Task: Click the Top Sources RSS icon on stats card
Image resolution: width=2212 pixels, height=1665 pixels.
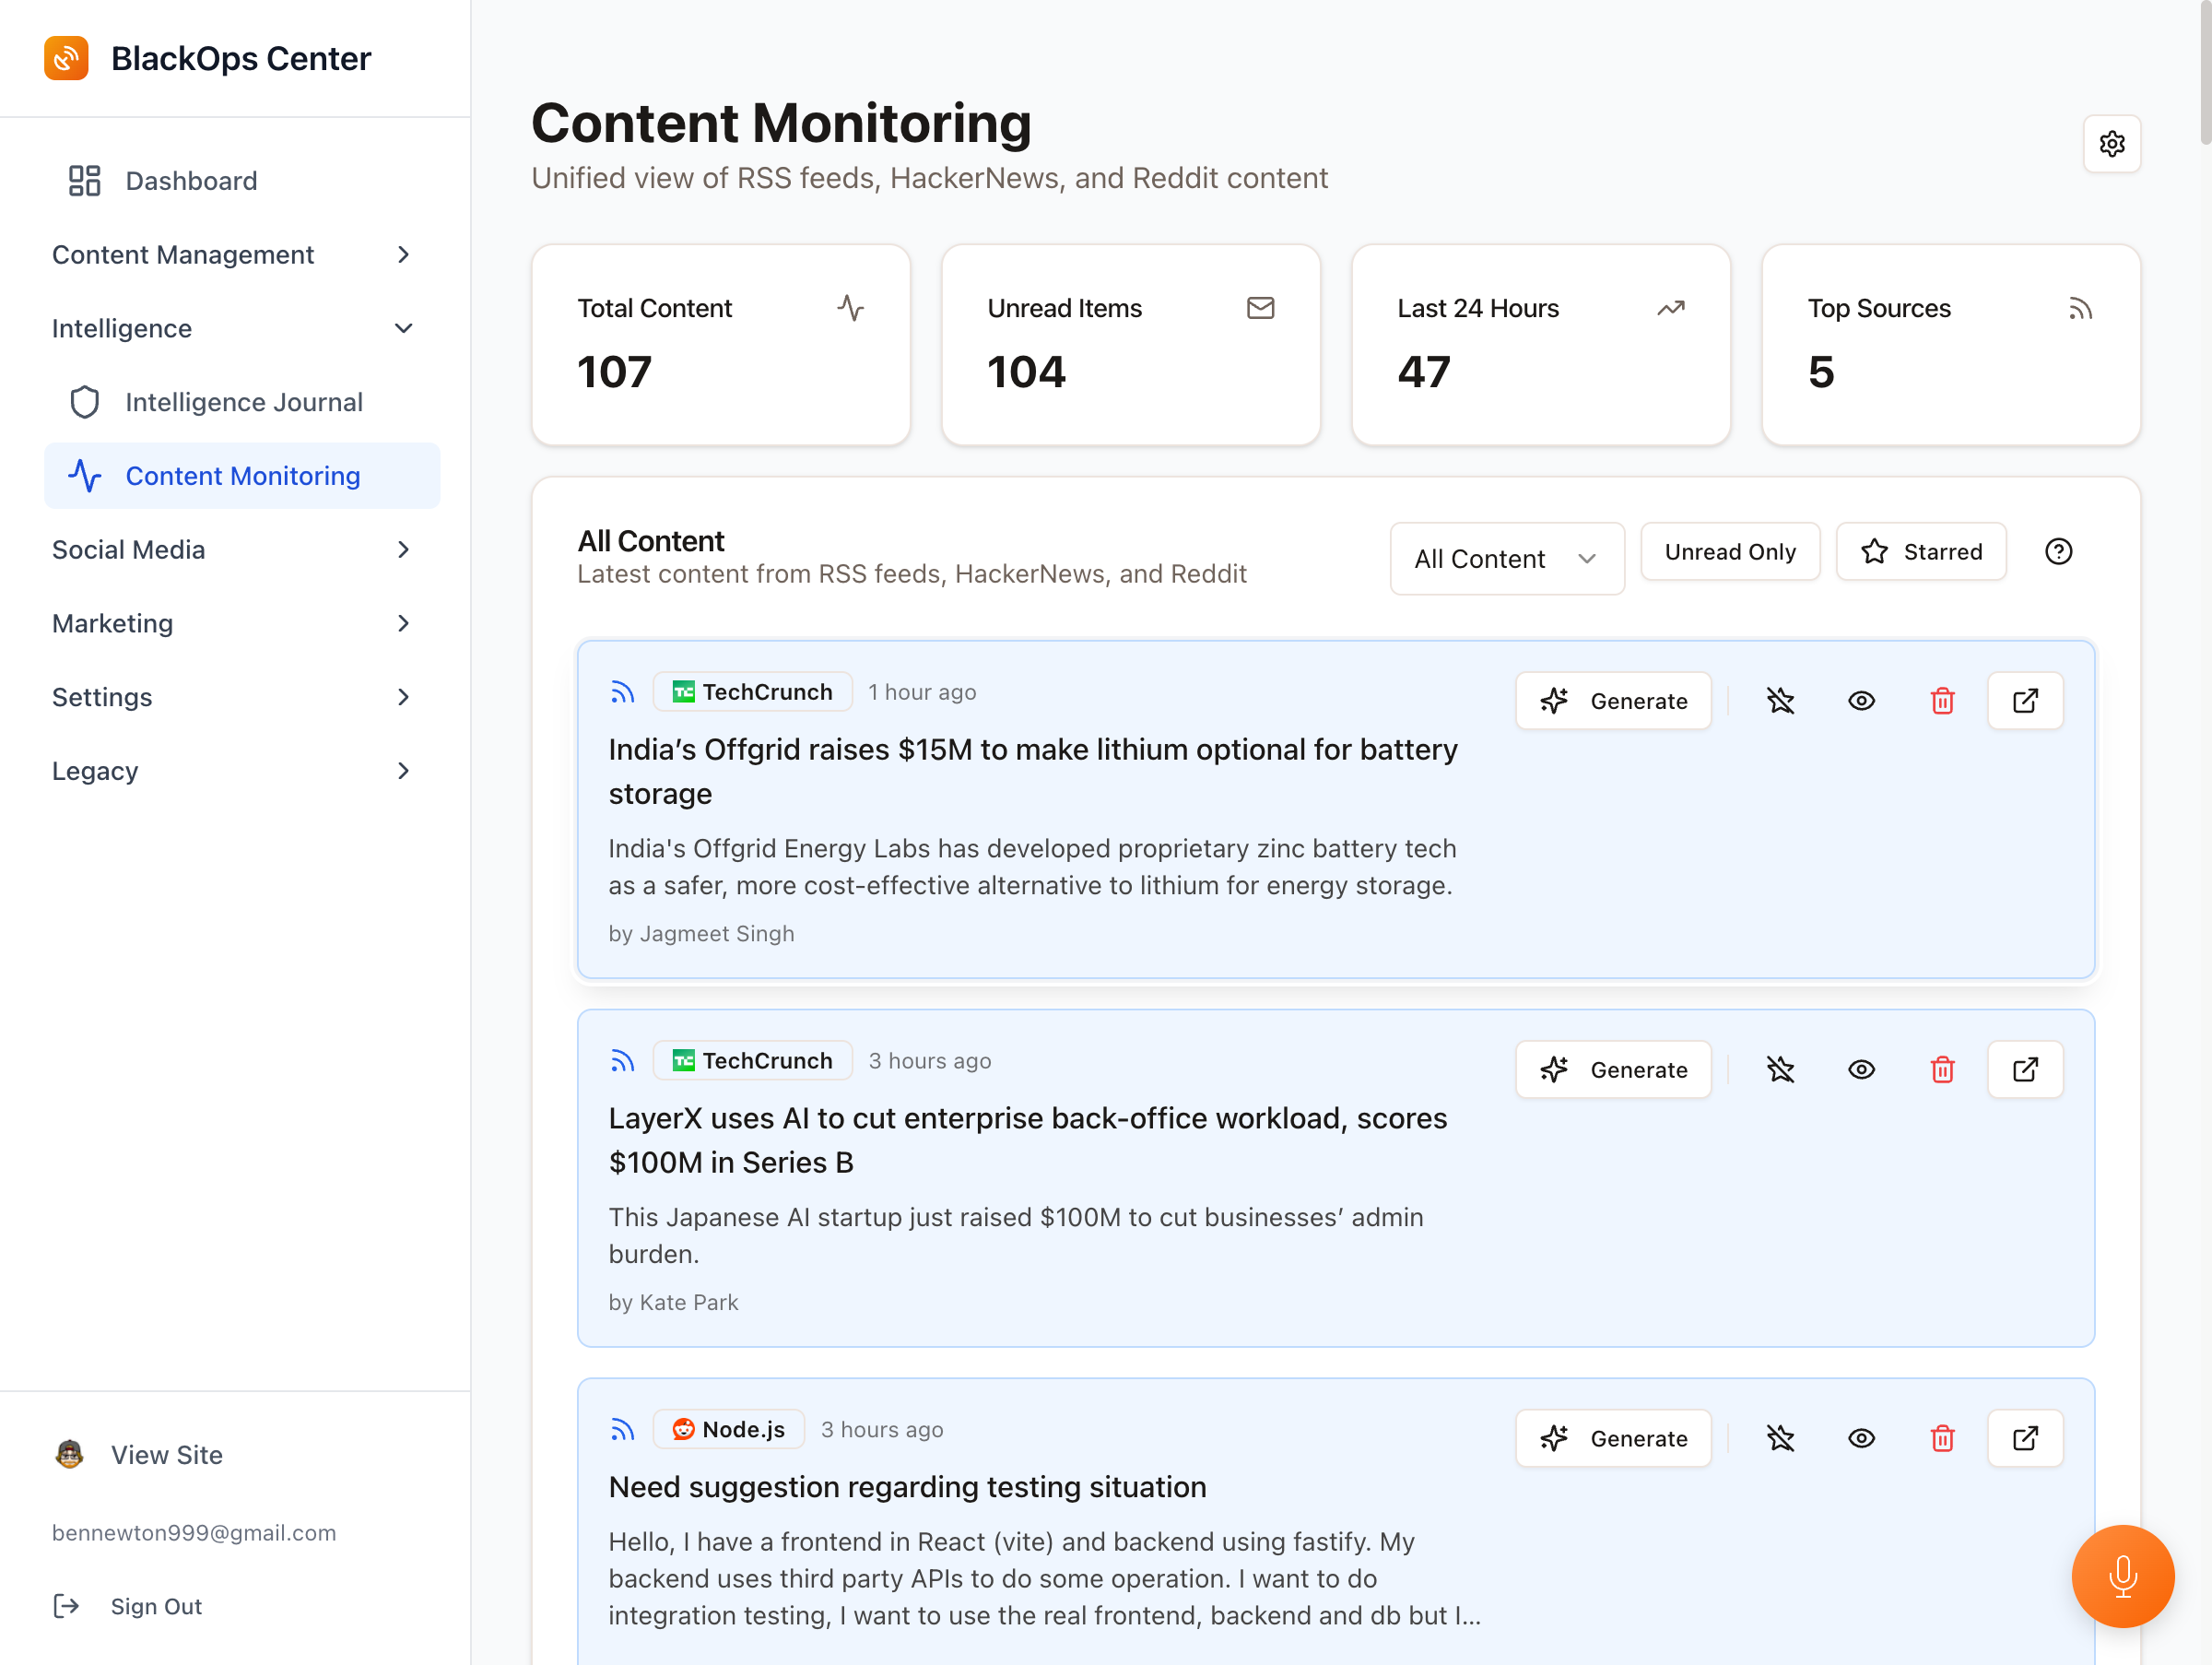Action: [x=2081, y=308]
